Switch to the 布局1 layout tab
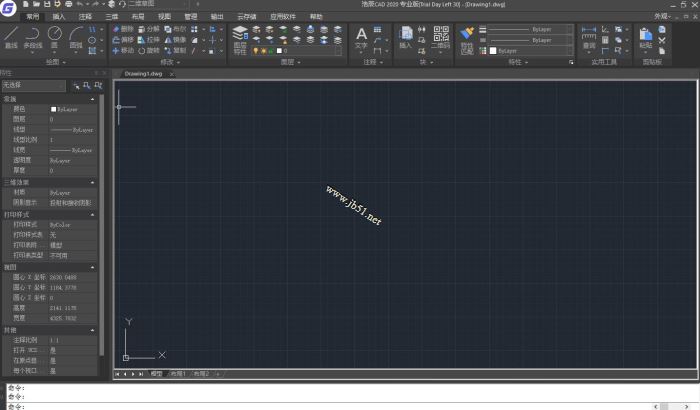This screenshot has width=700, height=410. tap(177, 373)
